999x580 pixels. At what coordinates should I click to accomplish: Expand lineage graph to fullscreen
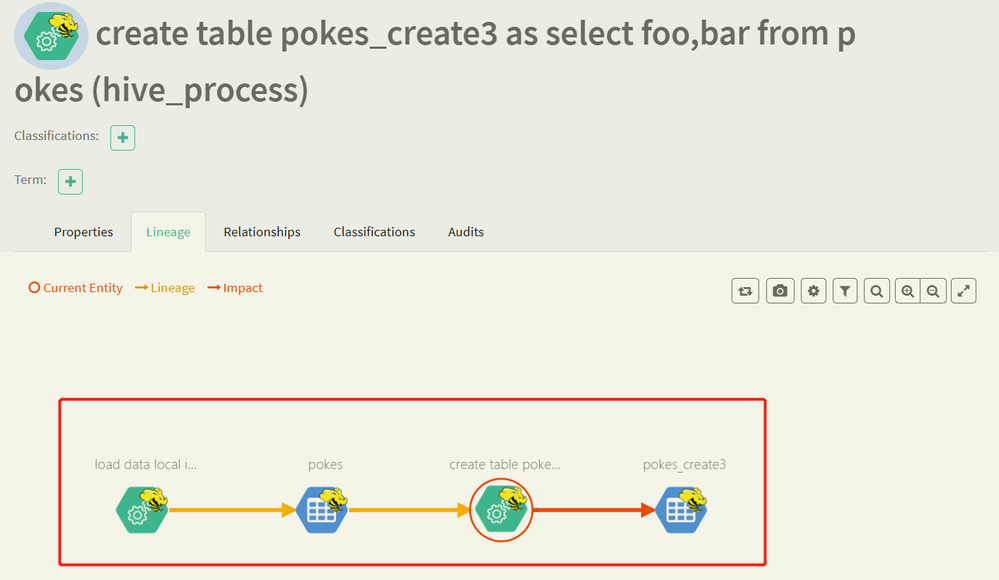click(963, 291)
